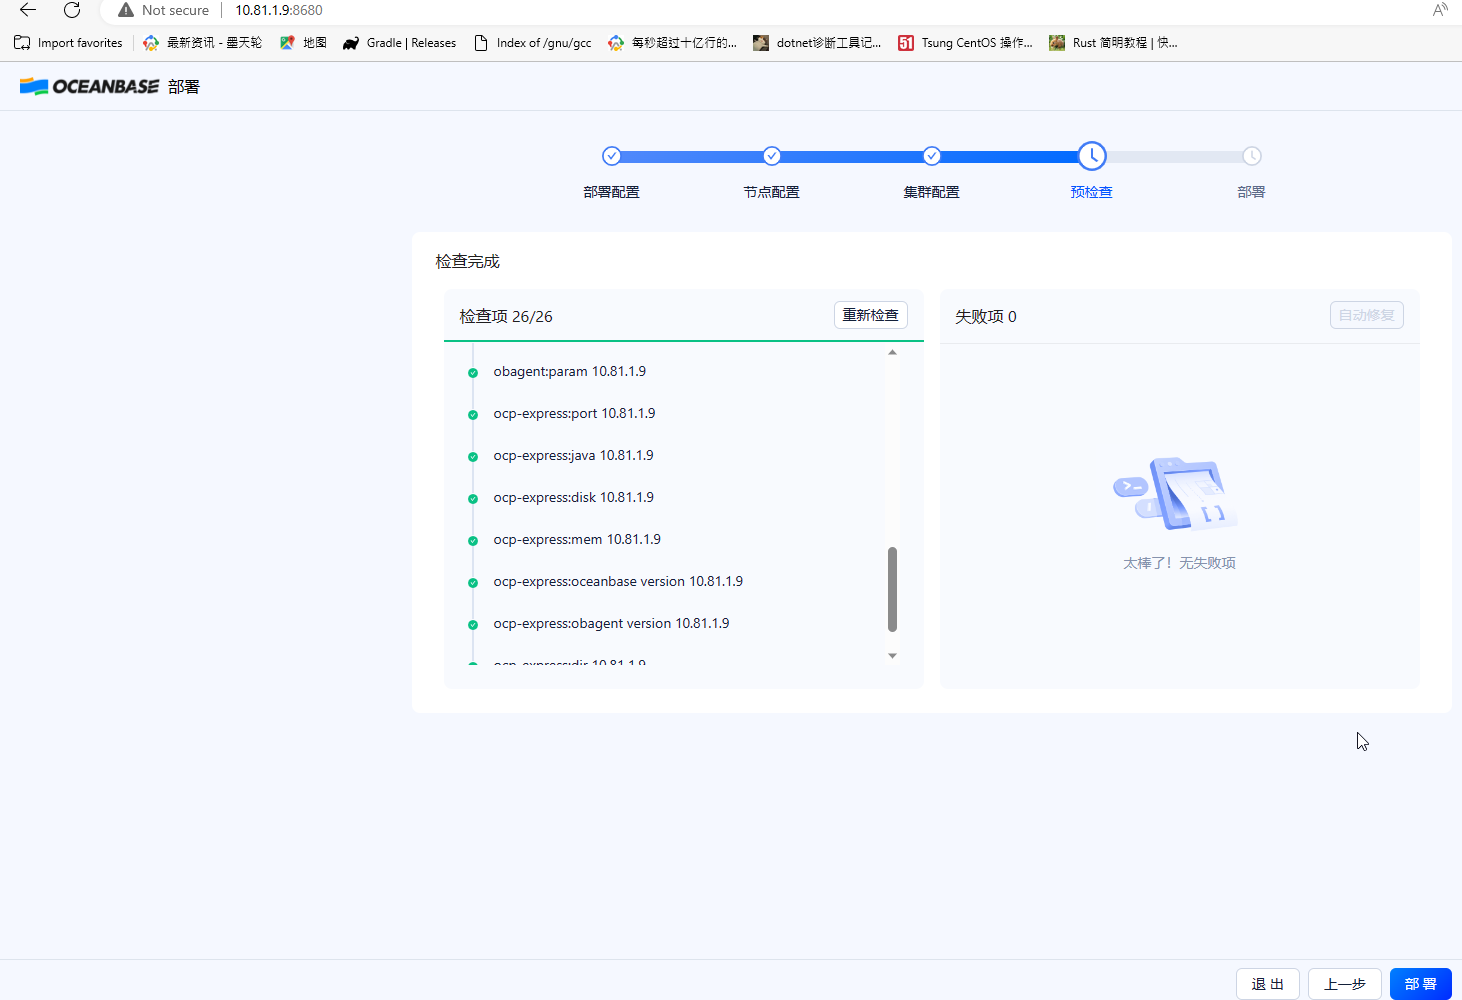Click the completed 部署配置 step checkmark icon
The image size is (1462, 1000).
pyautogui.click(x=611, y=156)
